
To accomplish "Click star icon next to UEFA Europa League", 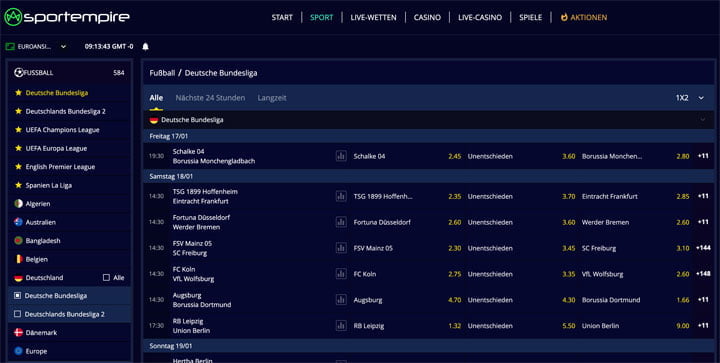I will click(x=18, y=148).
